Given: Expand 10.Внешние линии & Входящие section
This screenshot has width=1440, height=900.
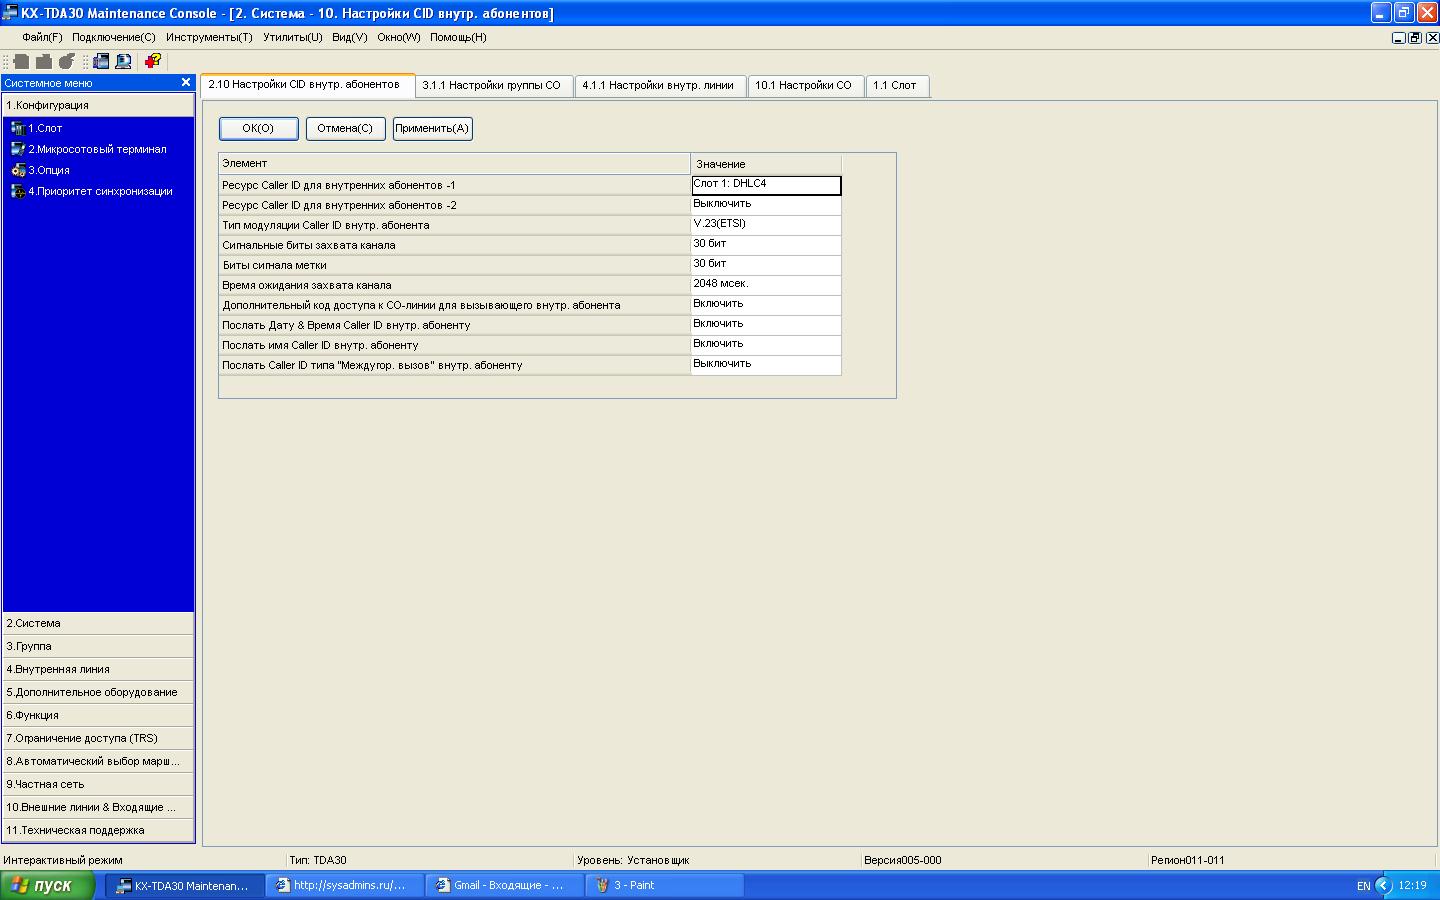Looking at the screenshot, I should (98, 807).
